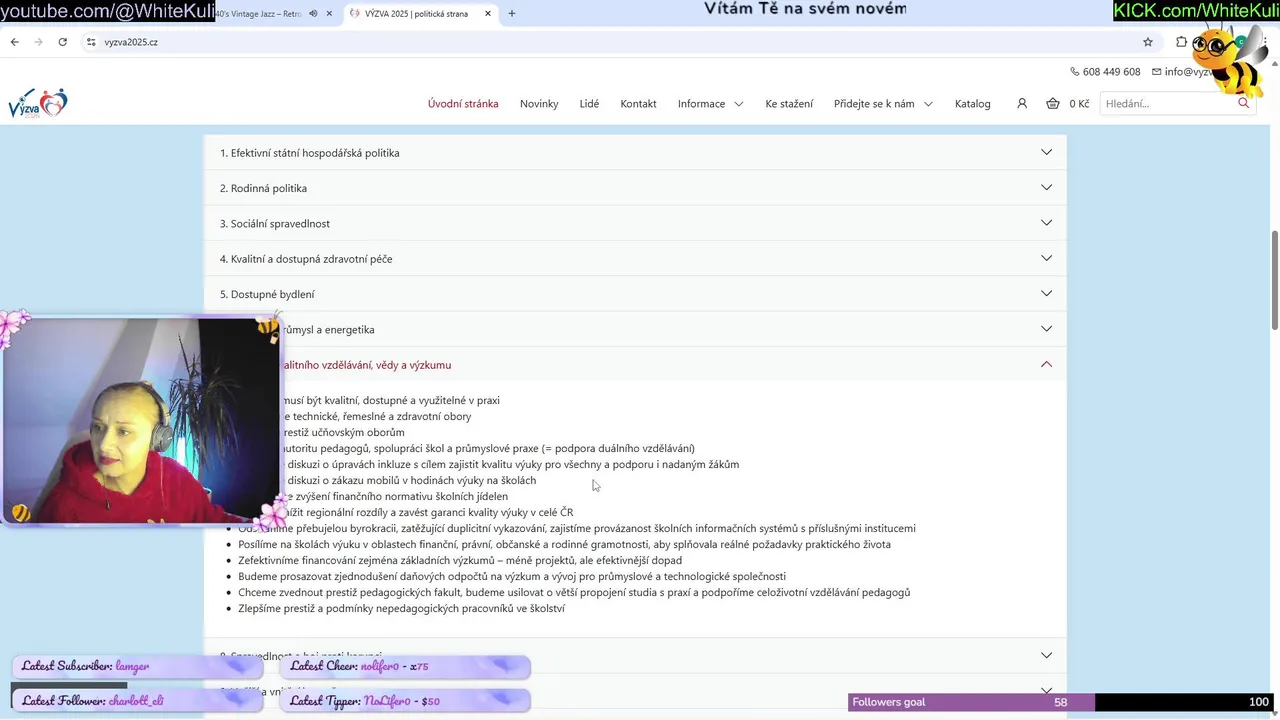Image resolution: width=1280 pixels, height=720 pixels.
Task: Click the search magnifier icon
Action: click(1244, 103)
